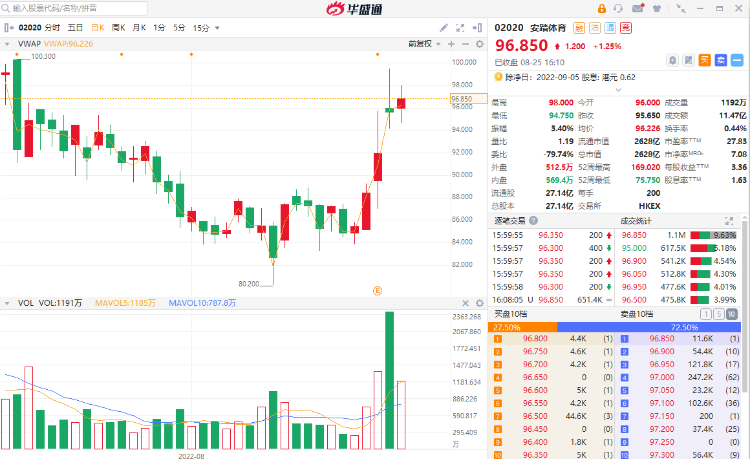The image size is (750, 459).
Task: Click the help question icon by 逐笔交易
Action: [533, 220]
